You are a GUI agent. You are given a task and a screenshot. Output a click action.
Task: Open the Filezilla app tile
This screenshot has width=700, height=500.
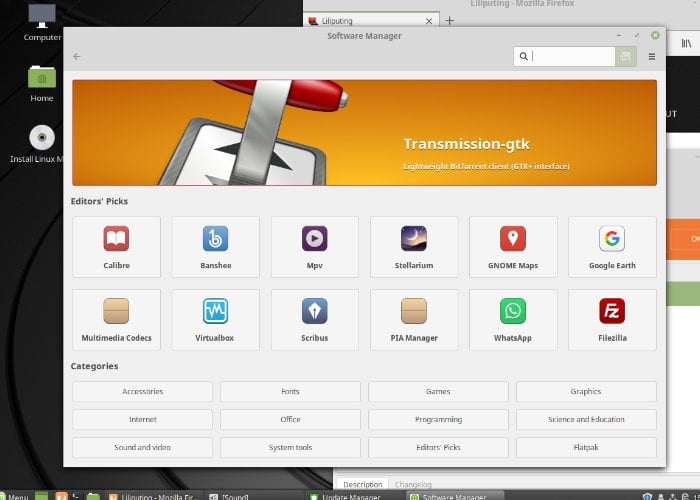pos(612,320)
